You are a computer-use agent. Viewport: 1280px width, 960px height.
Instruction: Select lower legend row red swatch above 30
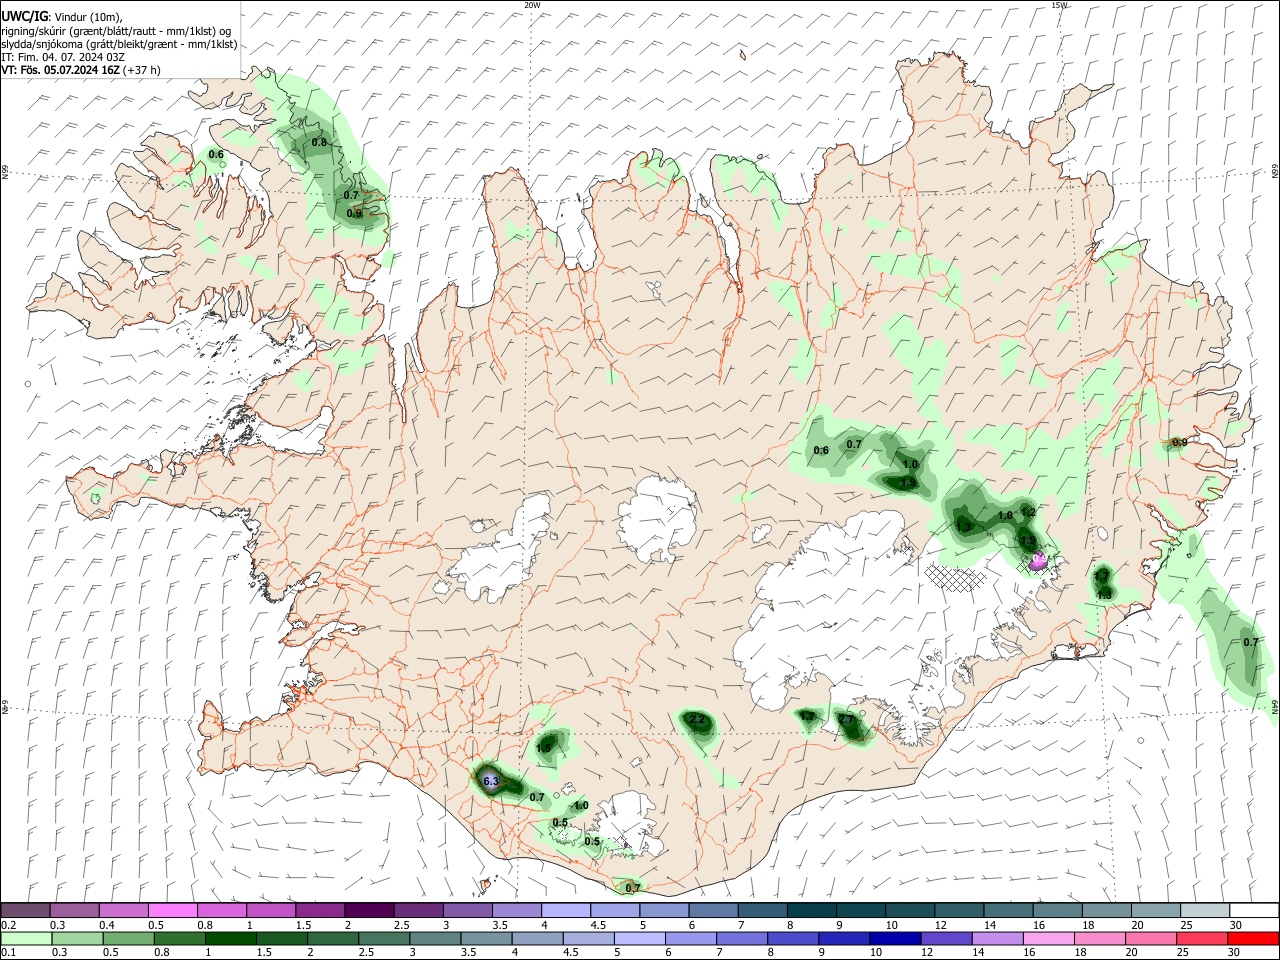pos(1252,938)
